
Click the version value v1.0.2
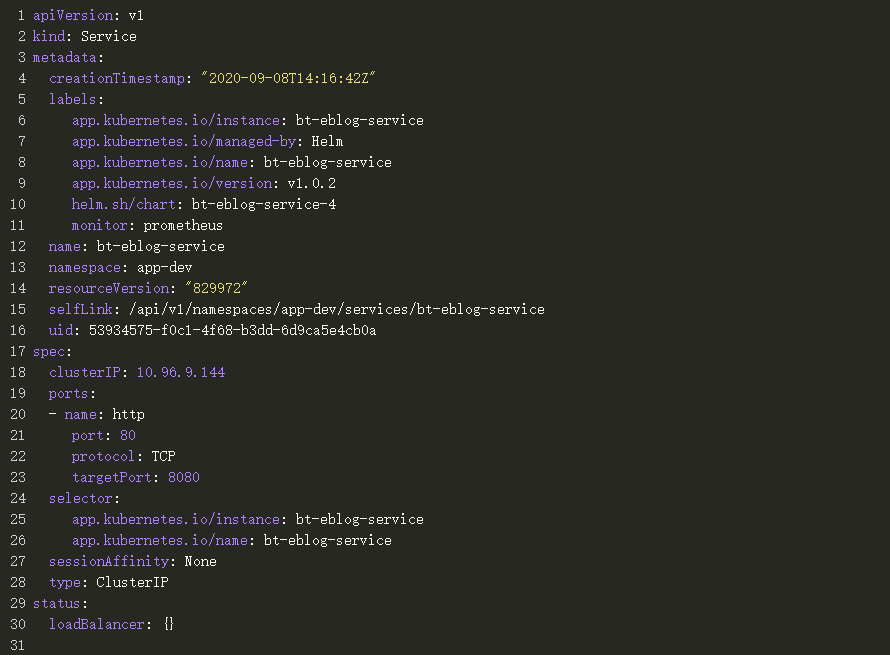pos(312,183)
